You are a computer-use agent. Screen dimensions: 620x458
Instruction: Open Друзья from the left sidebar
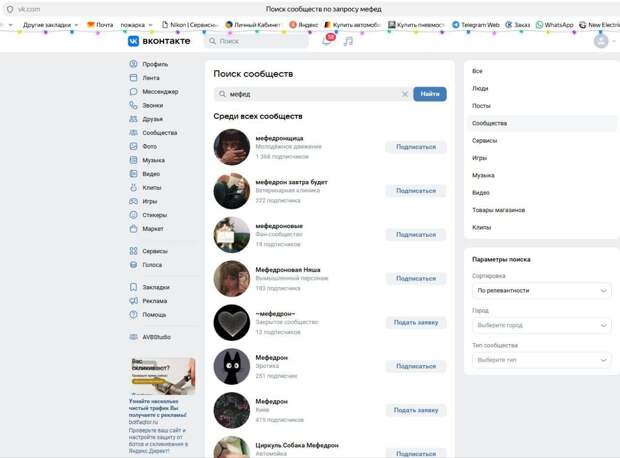152,119
